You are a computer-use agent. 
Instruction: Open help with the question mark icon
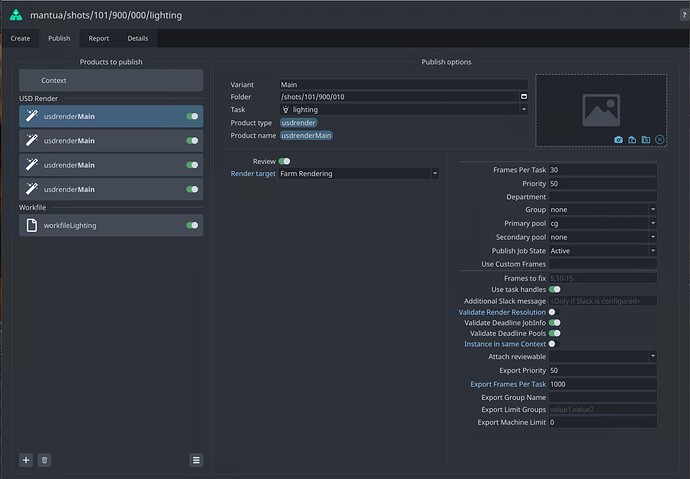pyautogui.click(x=684, y=15)
